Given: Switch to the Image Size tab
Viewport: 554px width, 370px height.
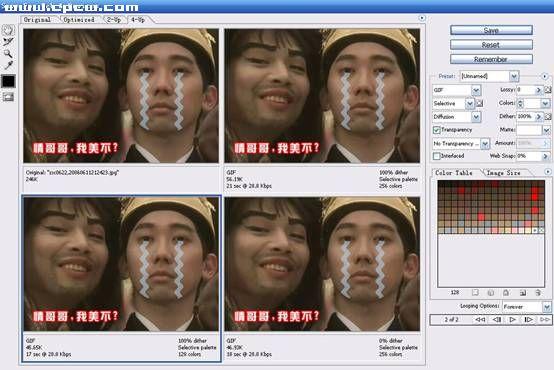Looking at the screenshot, I should (x=504, y=173).
